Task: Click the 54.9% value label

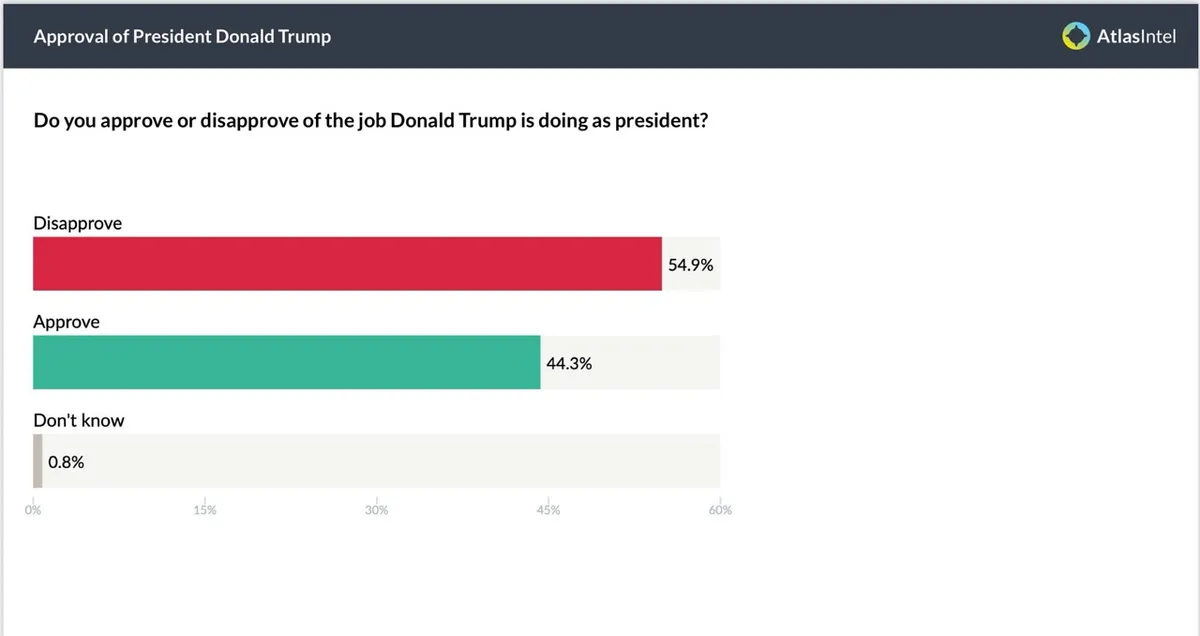Action: click(x=690, y=265)
